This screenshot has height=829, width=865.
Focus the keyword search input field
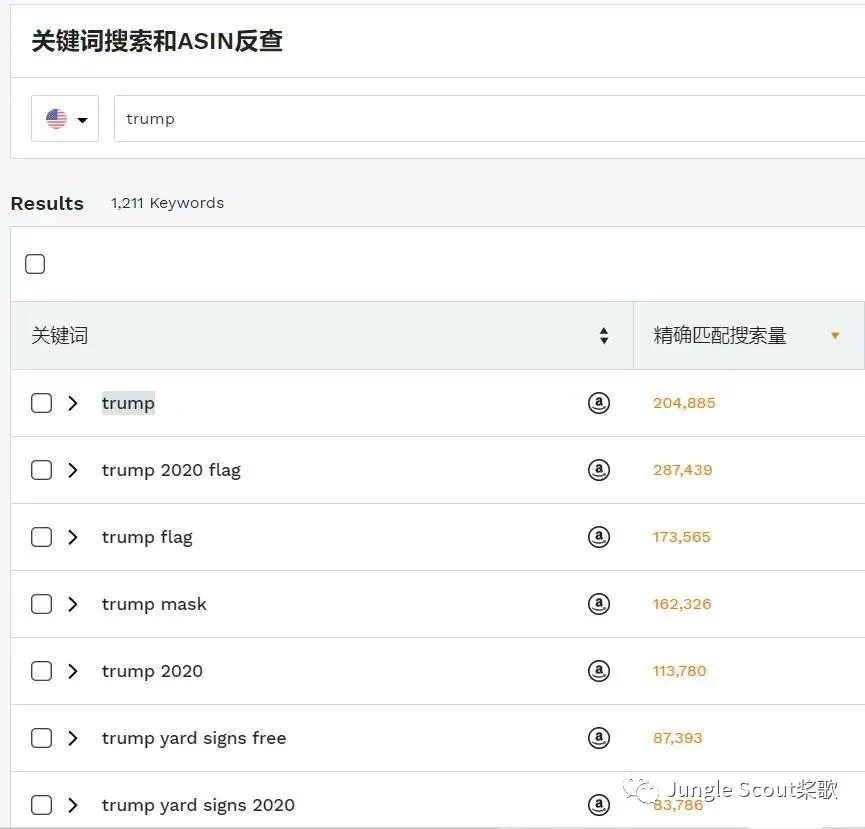(489, 119)
